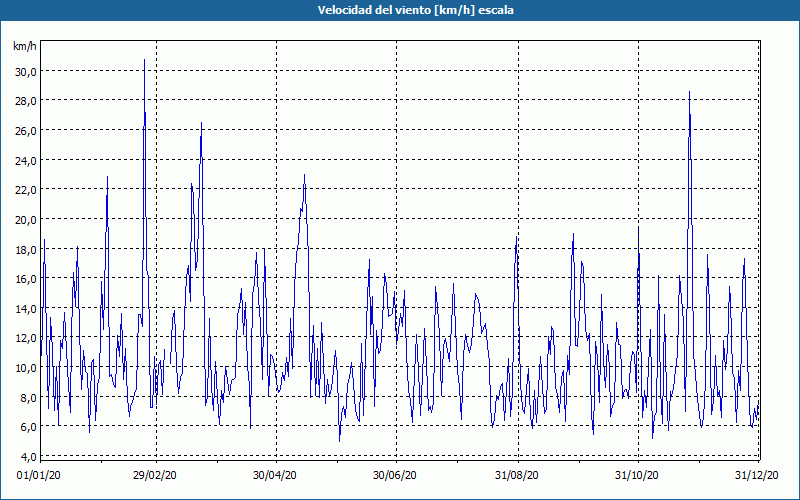Click the 'km/h' axis unit label

[25, 46]
